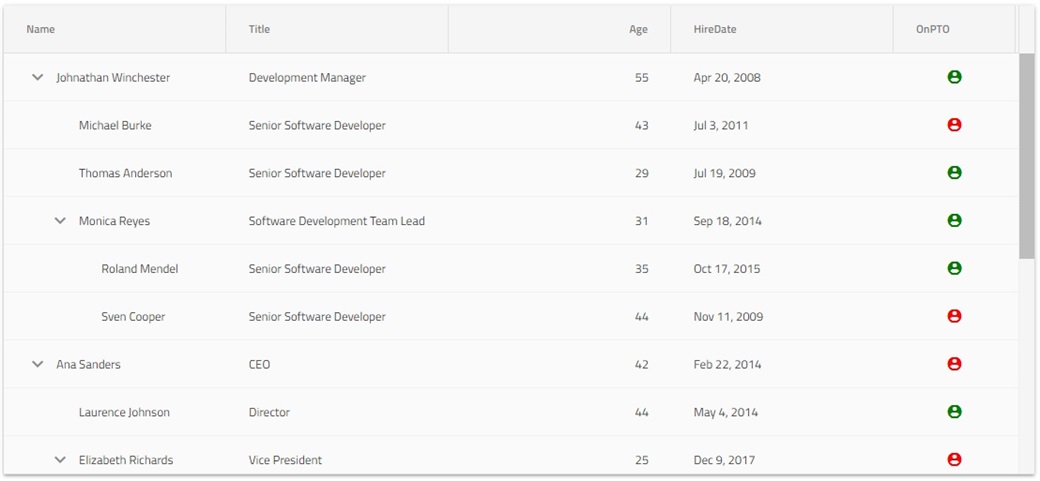Image resolution: width=1040 pixels, height=481 pixels.
Task: Sort by the Title column header
Action: [260, 29]
